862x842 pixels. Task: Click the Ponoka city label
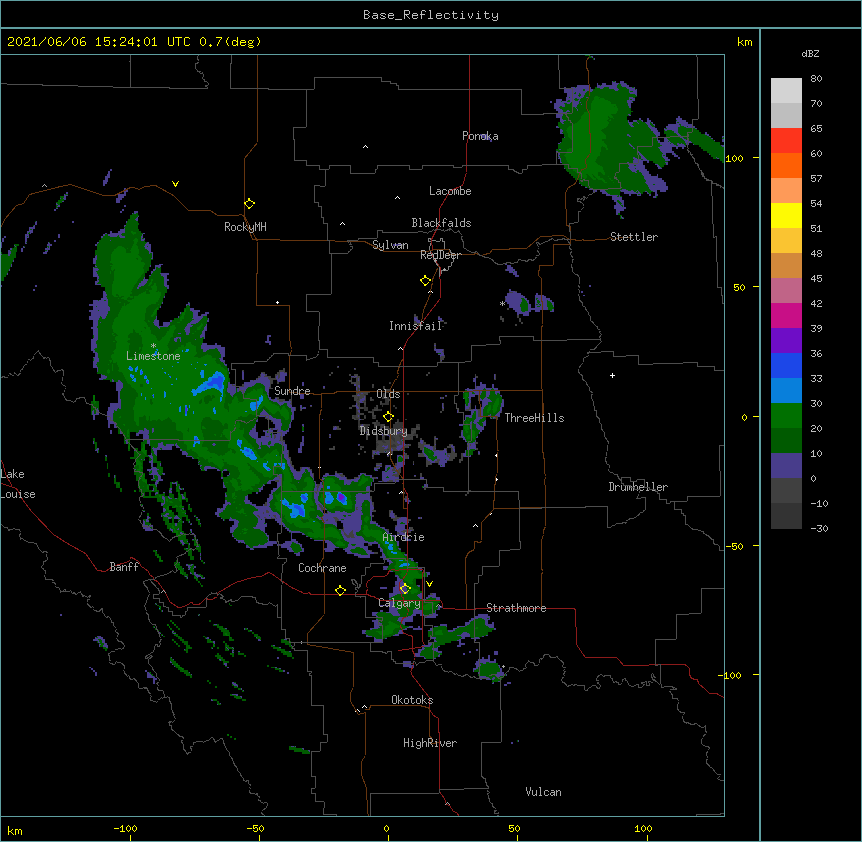[x=480, y=136]
